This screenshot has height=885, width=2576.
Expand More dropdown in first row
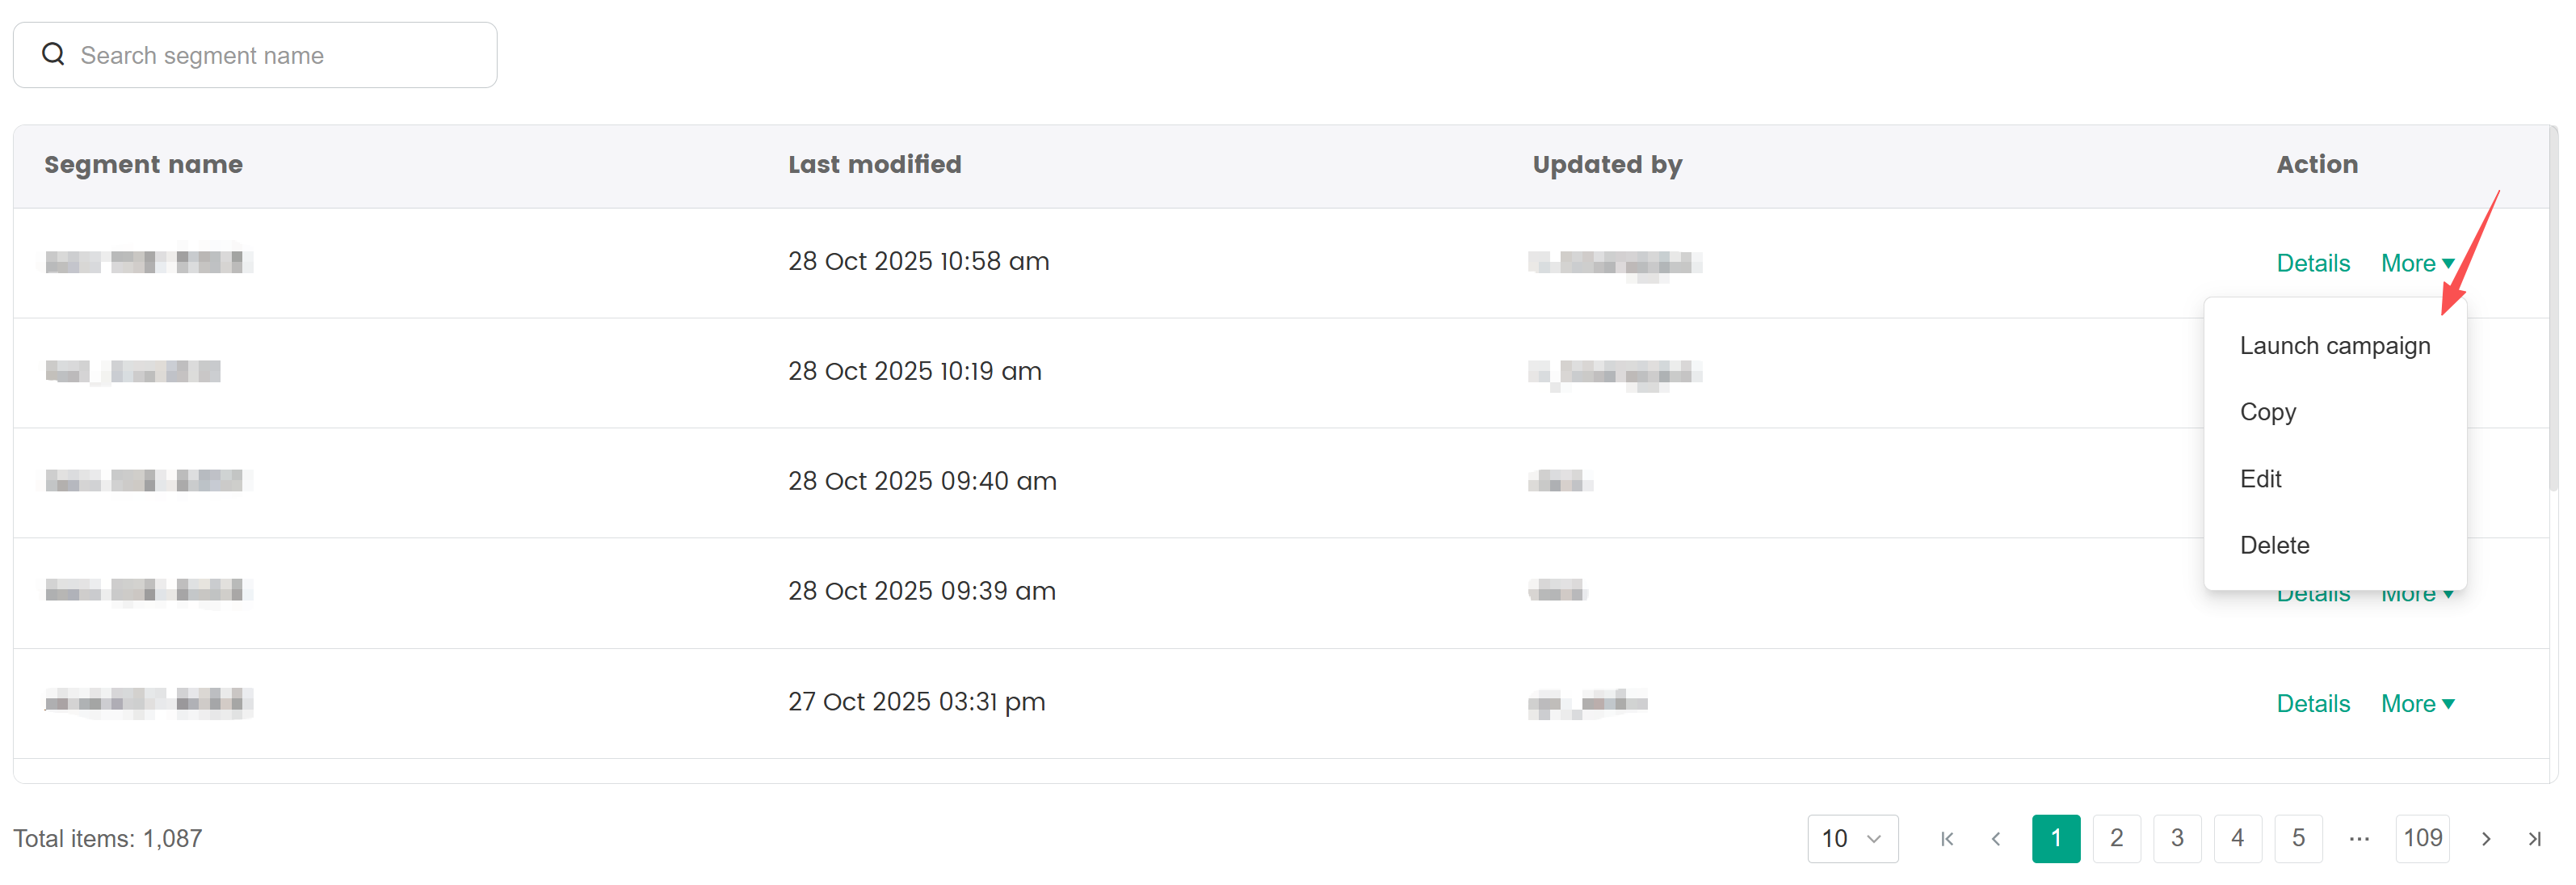point(2417,263)
